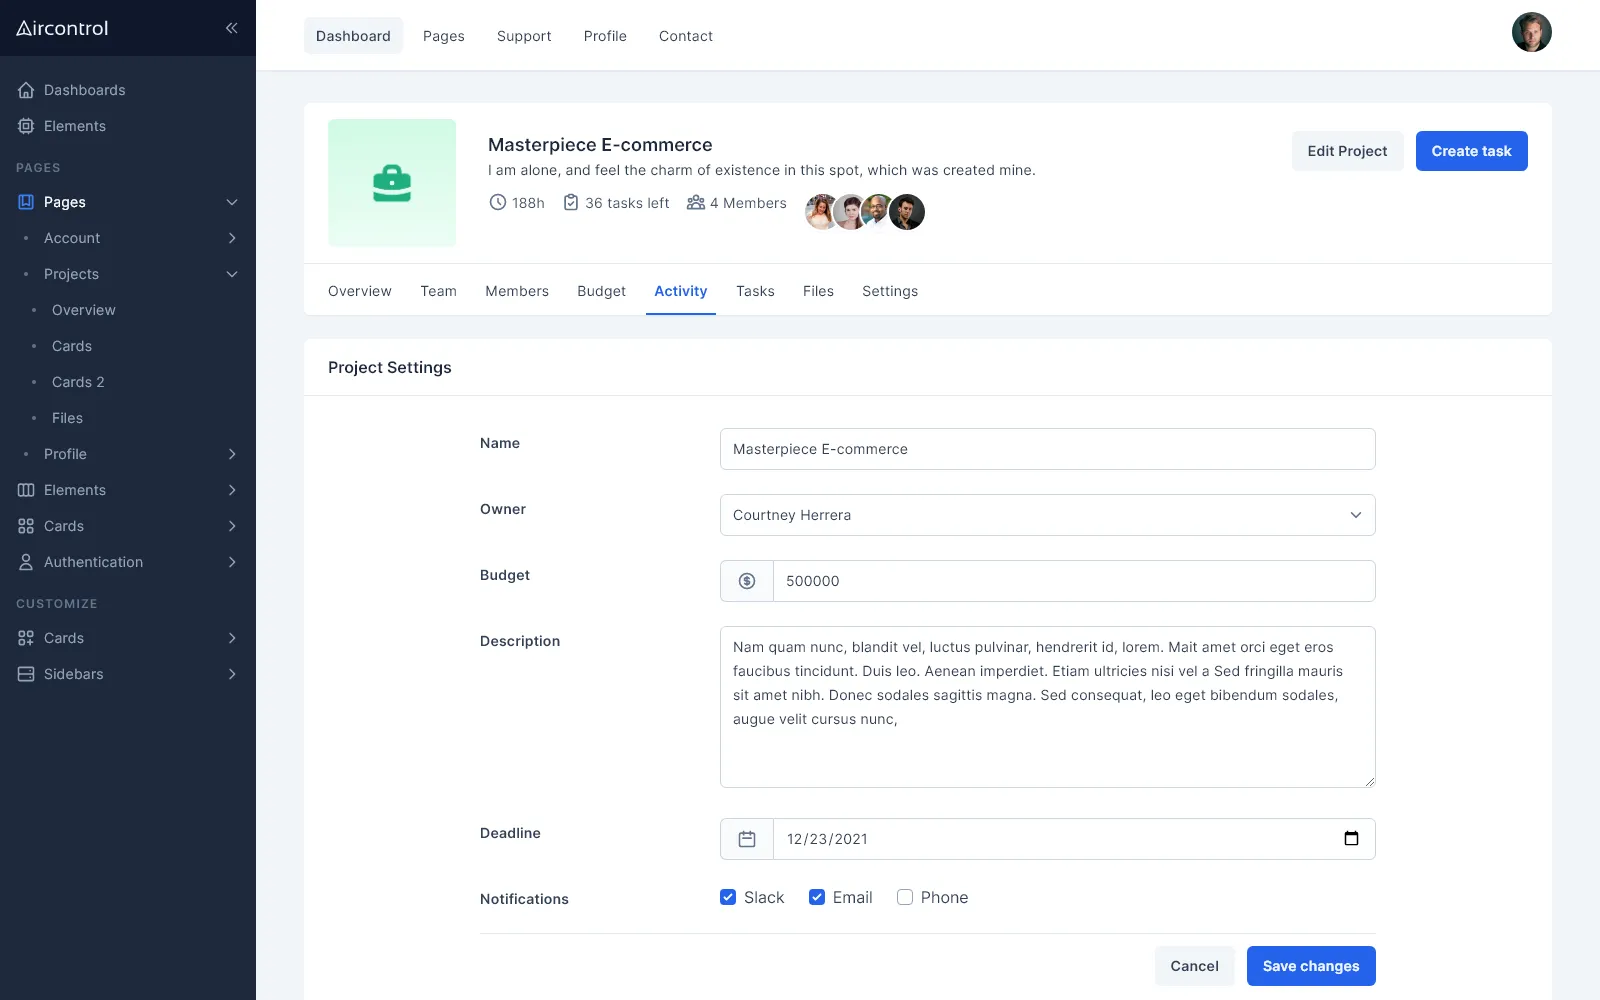This screenshot has height=1000, width=1600.
Task: Uncheck the Email notification checkbox
Action: pyautogui.click(x=817, y=897)
